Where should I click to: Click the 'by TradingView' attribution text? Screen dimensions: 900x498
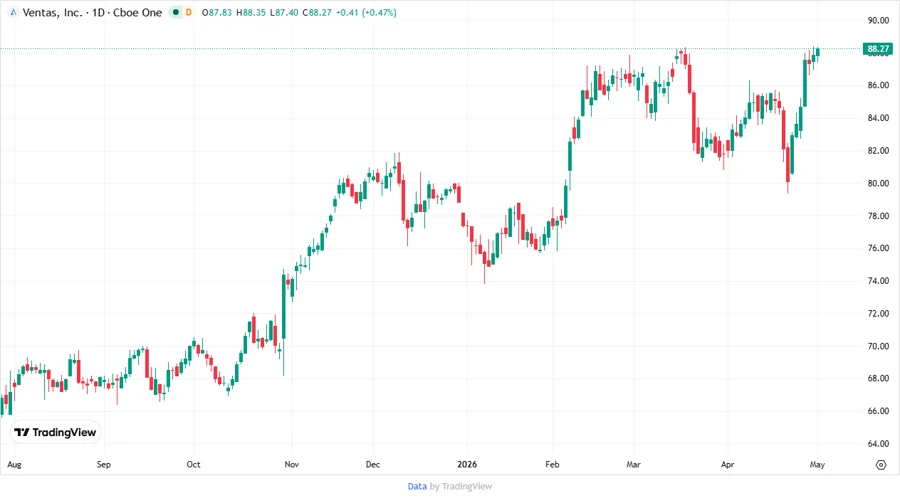(x=461, y=486)
